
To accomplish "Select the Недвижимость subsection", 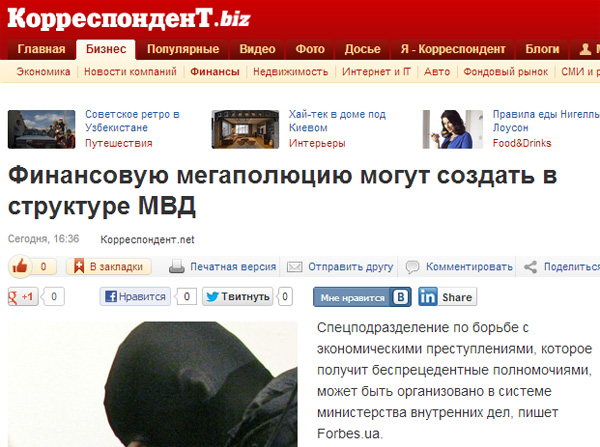I will pos(290,72).
